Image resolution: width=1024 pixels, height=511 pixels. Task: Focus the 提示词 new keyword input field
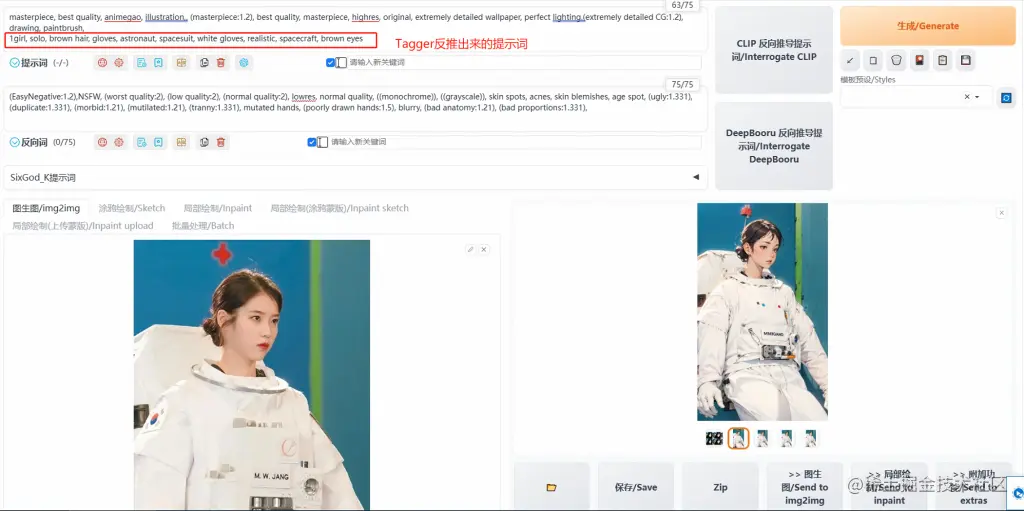coord(524,63)
